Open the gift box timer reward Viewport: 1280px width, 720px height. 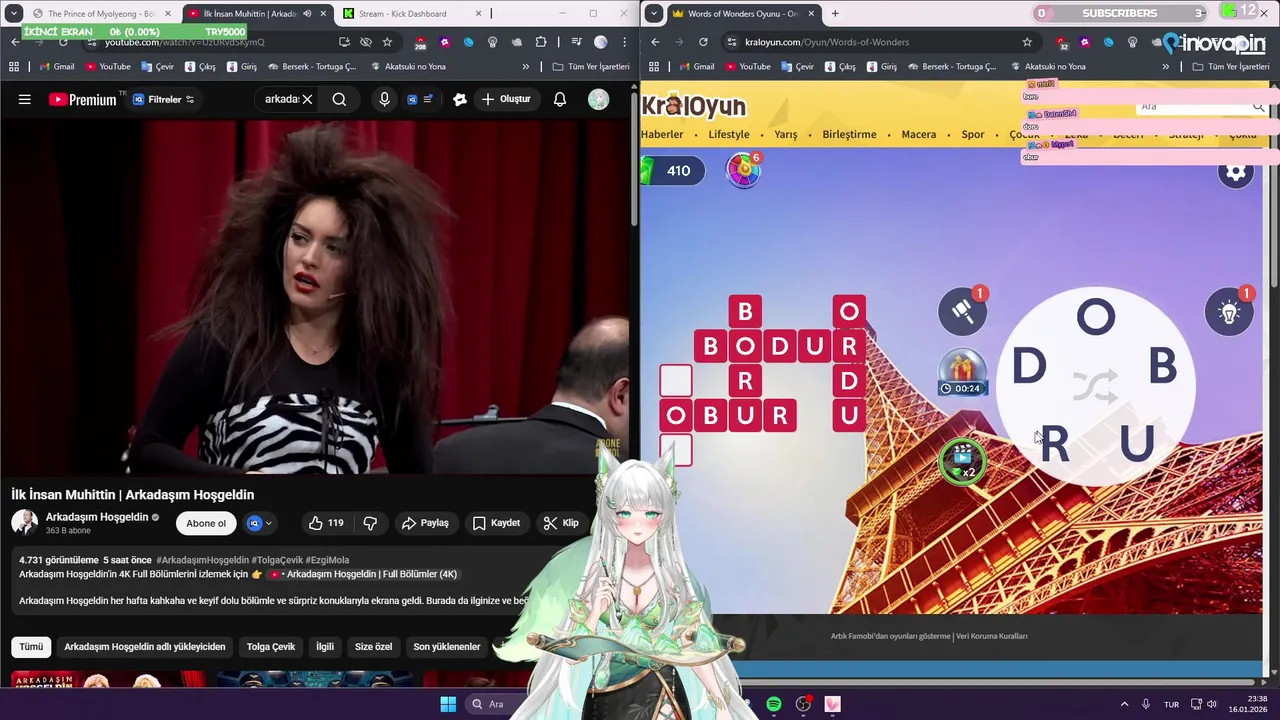pos(962,372)
